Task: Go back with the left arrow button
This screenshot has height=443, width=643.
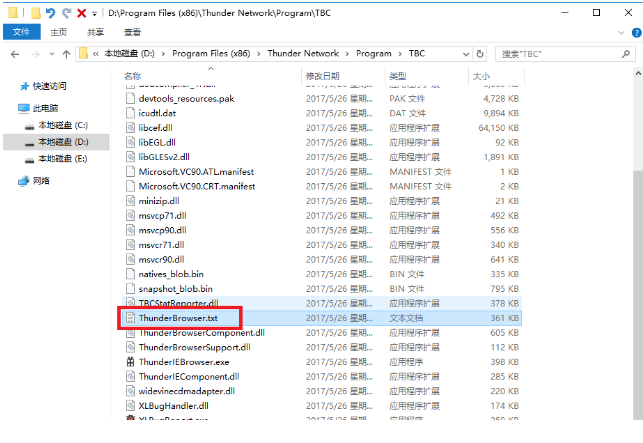Action: [15, 54]
